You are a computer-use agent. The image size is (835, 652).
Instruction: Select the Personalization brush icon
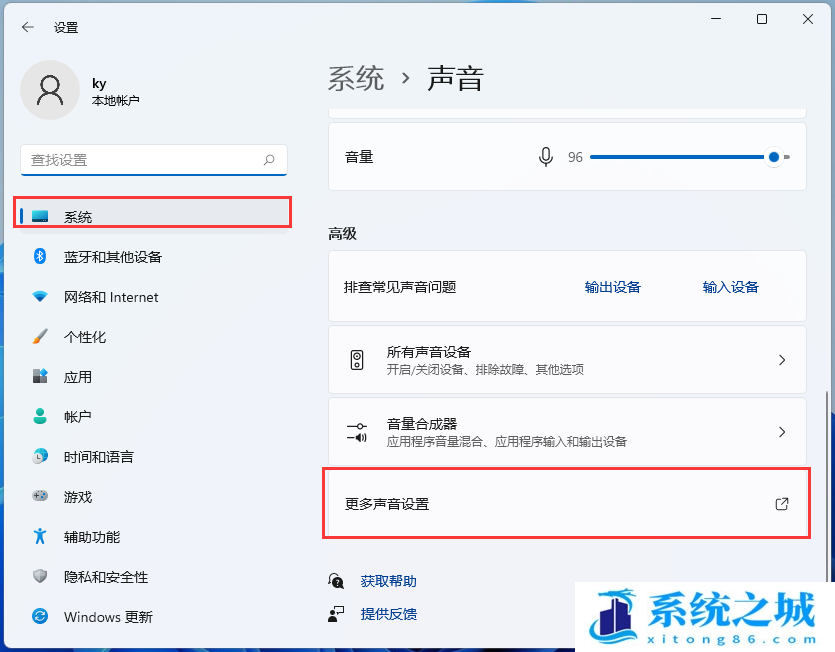pyautogui.click(x=40, y=337)
